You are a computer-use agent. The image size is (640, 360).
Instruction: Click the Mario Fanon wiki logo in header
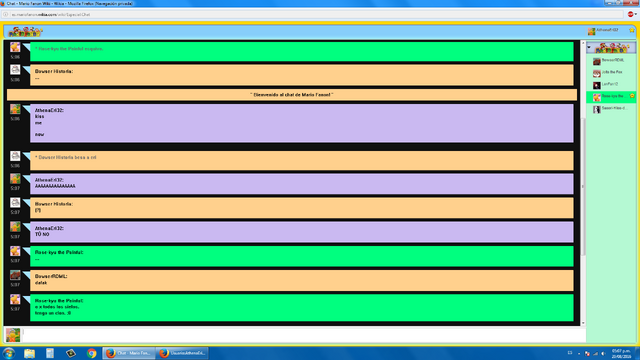click(x=25, y=31)
